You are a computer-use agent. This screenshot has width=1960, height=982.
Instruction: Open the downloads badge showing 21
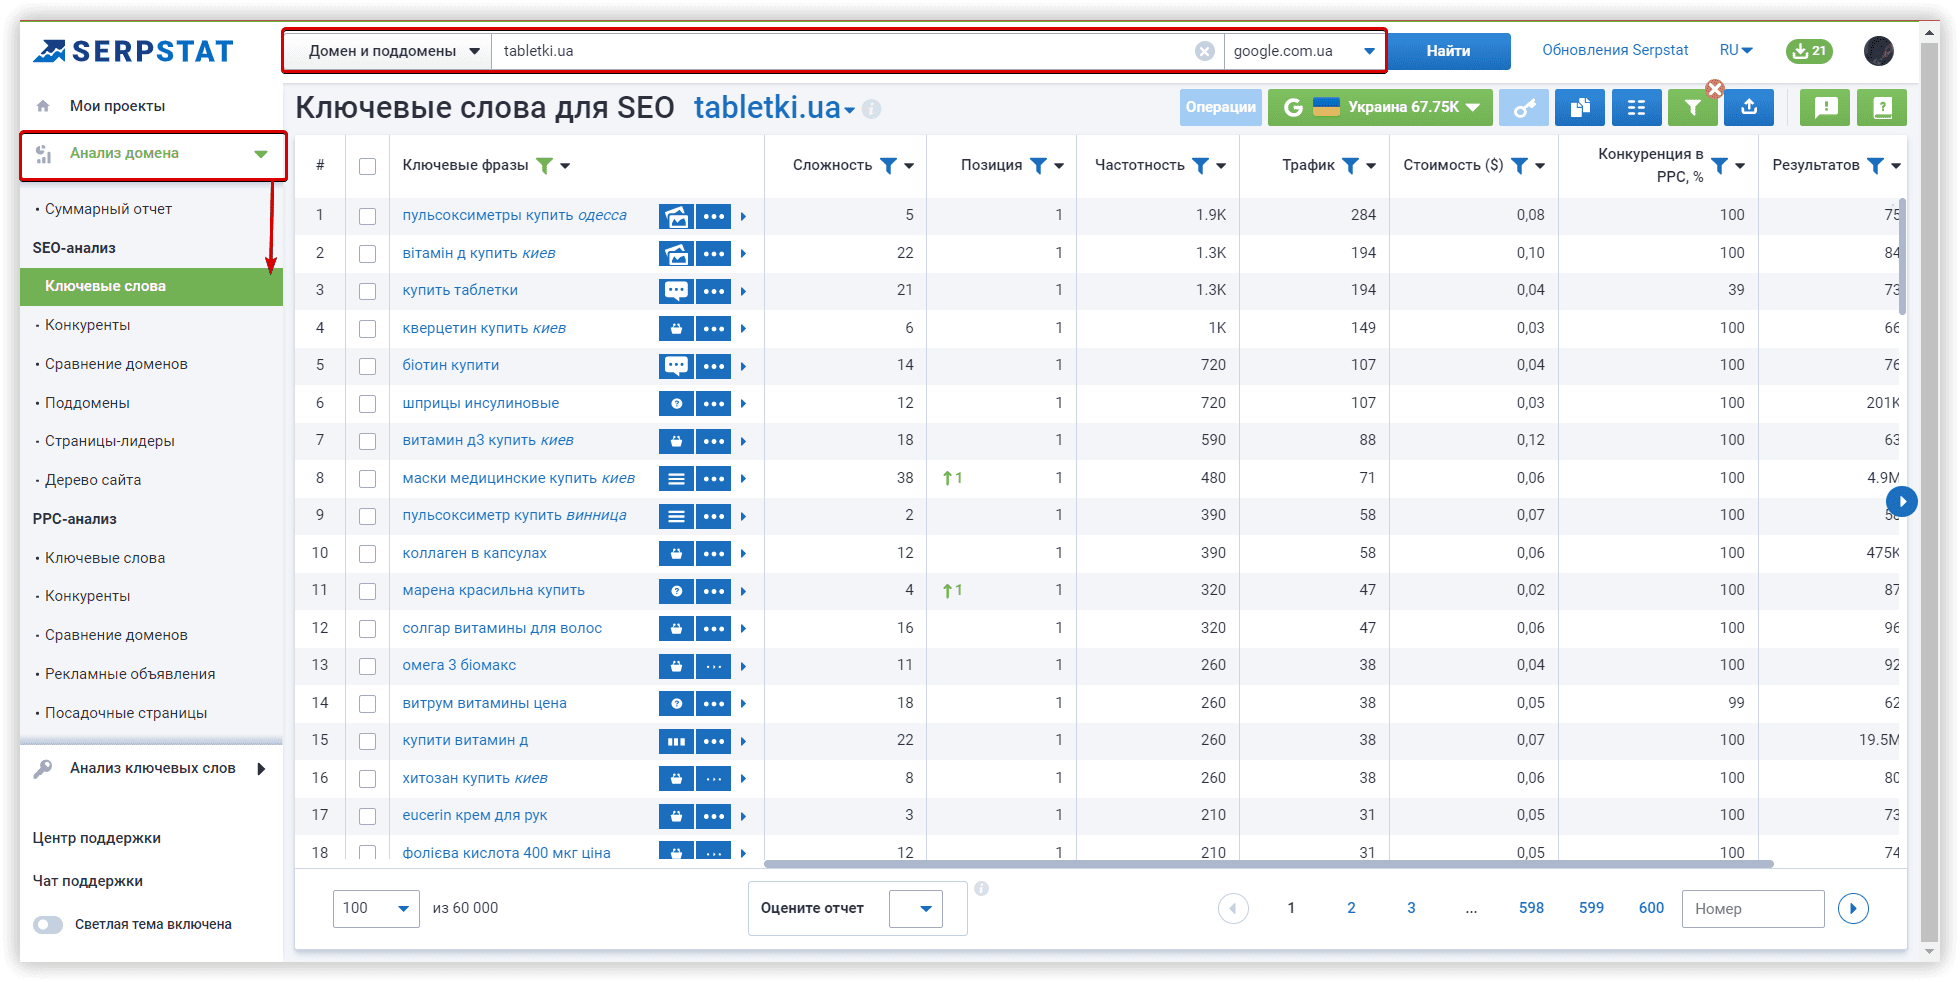pyautogui.click(x=1809, y=51)
